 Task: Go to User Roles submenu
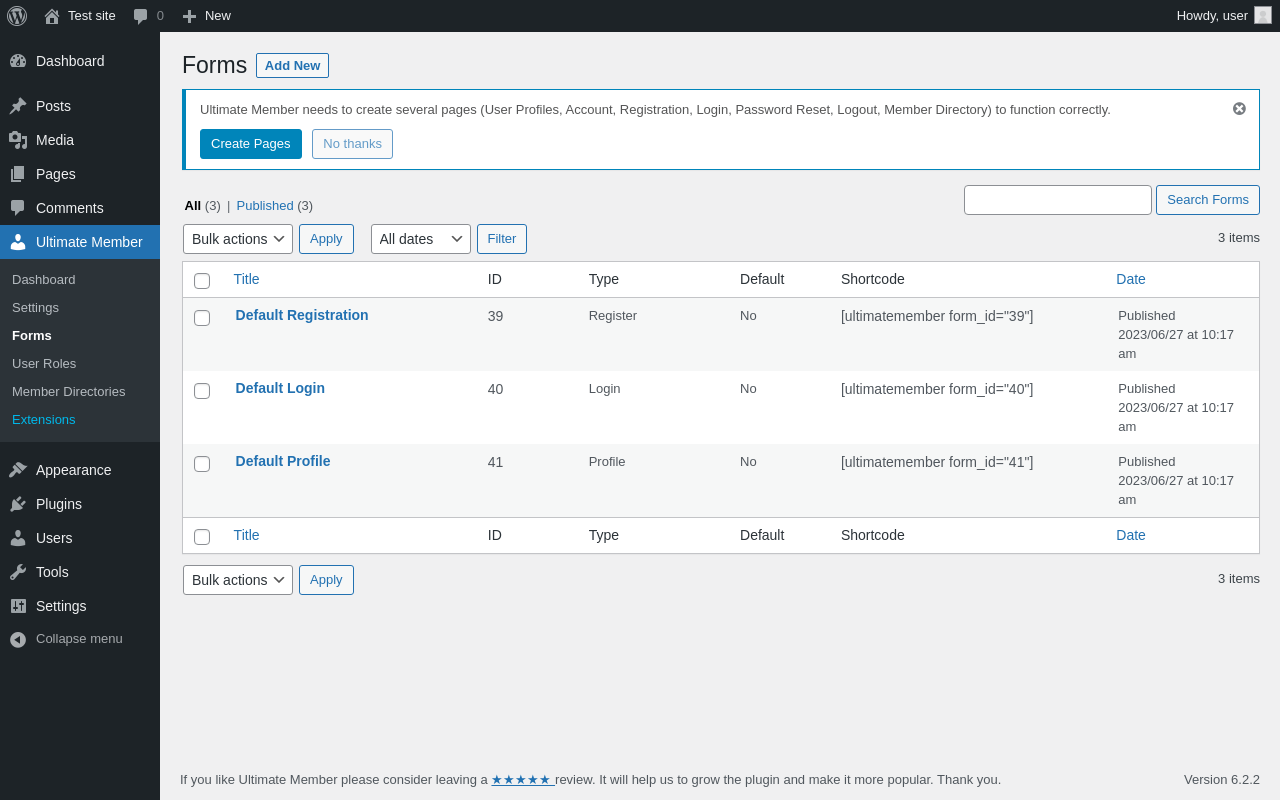[x=44, y=364]
